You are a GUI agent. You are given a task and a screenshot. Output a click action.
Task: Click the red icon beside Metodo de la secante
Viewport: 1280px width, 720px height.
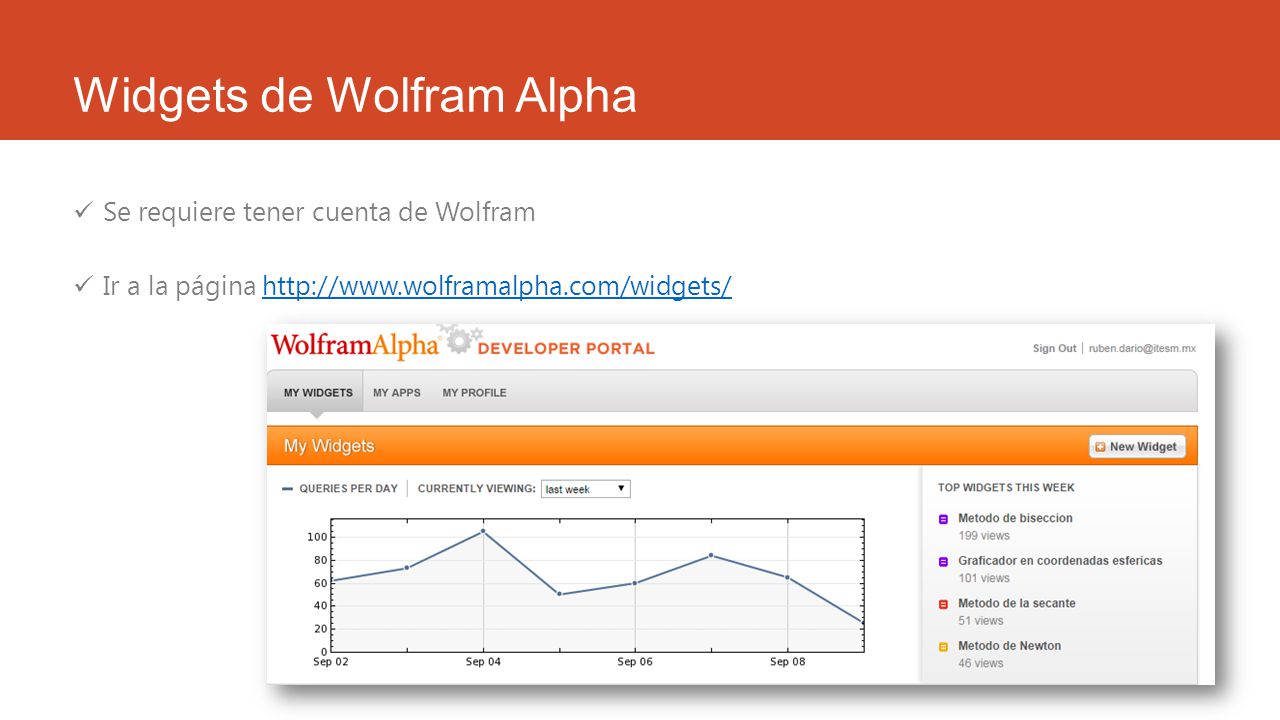[943, 604]
